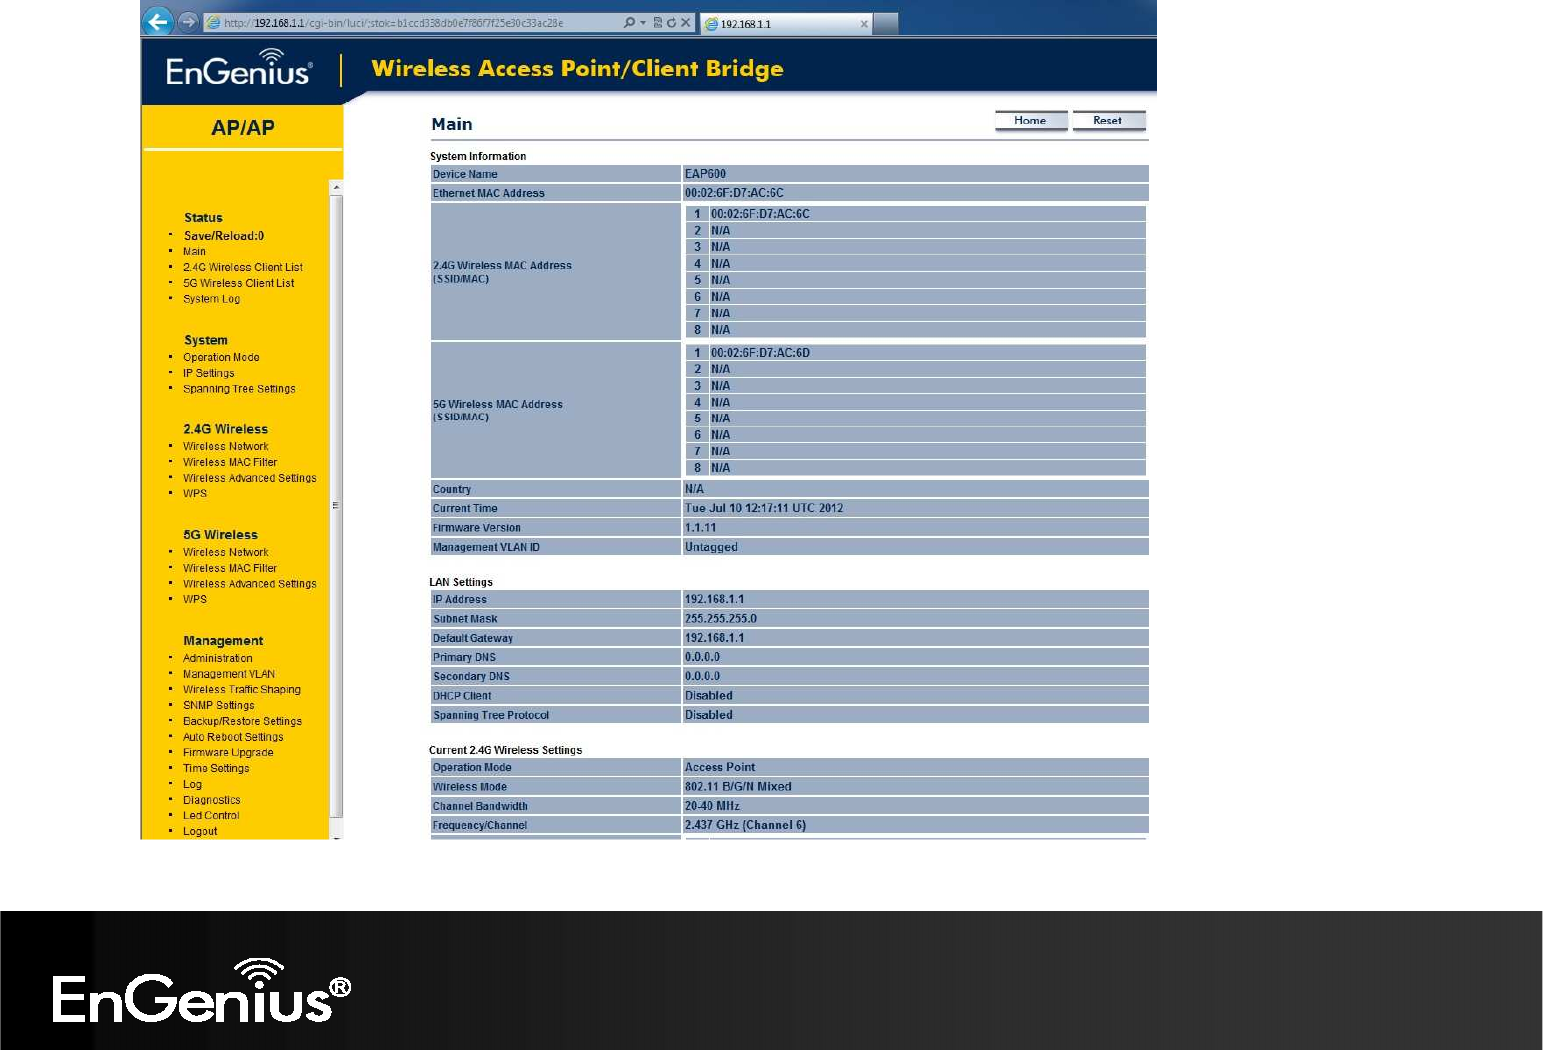Open WPS under 5G Wireless
The image size is (1543, 1050).
(195, 600)
